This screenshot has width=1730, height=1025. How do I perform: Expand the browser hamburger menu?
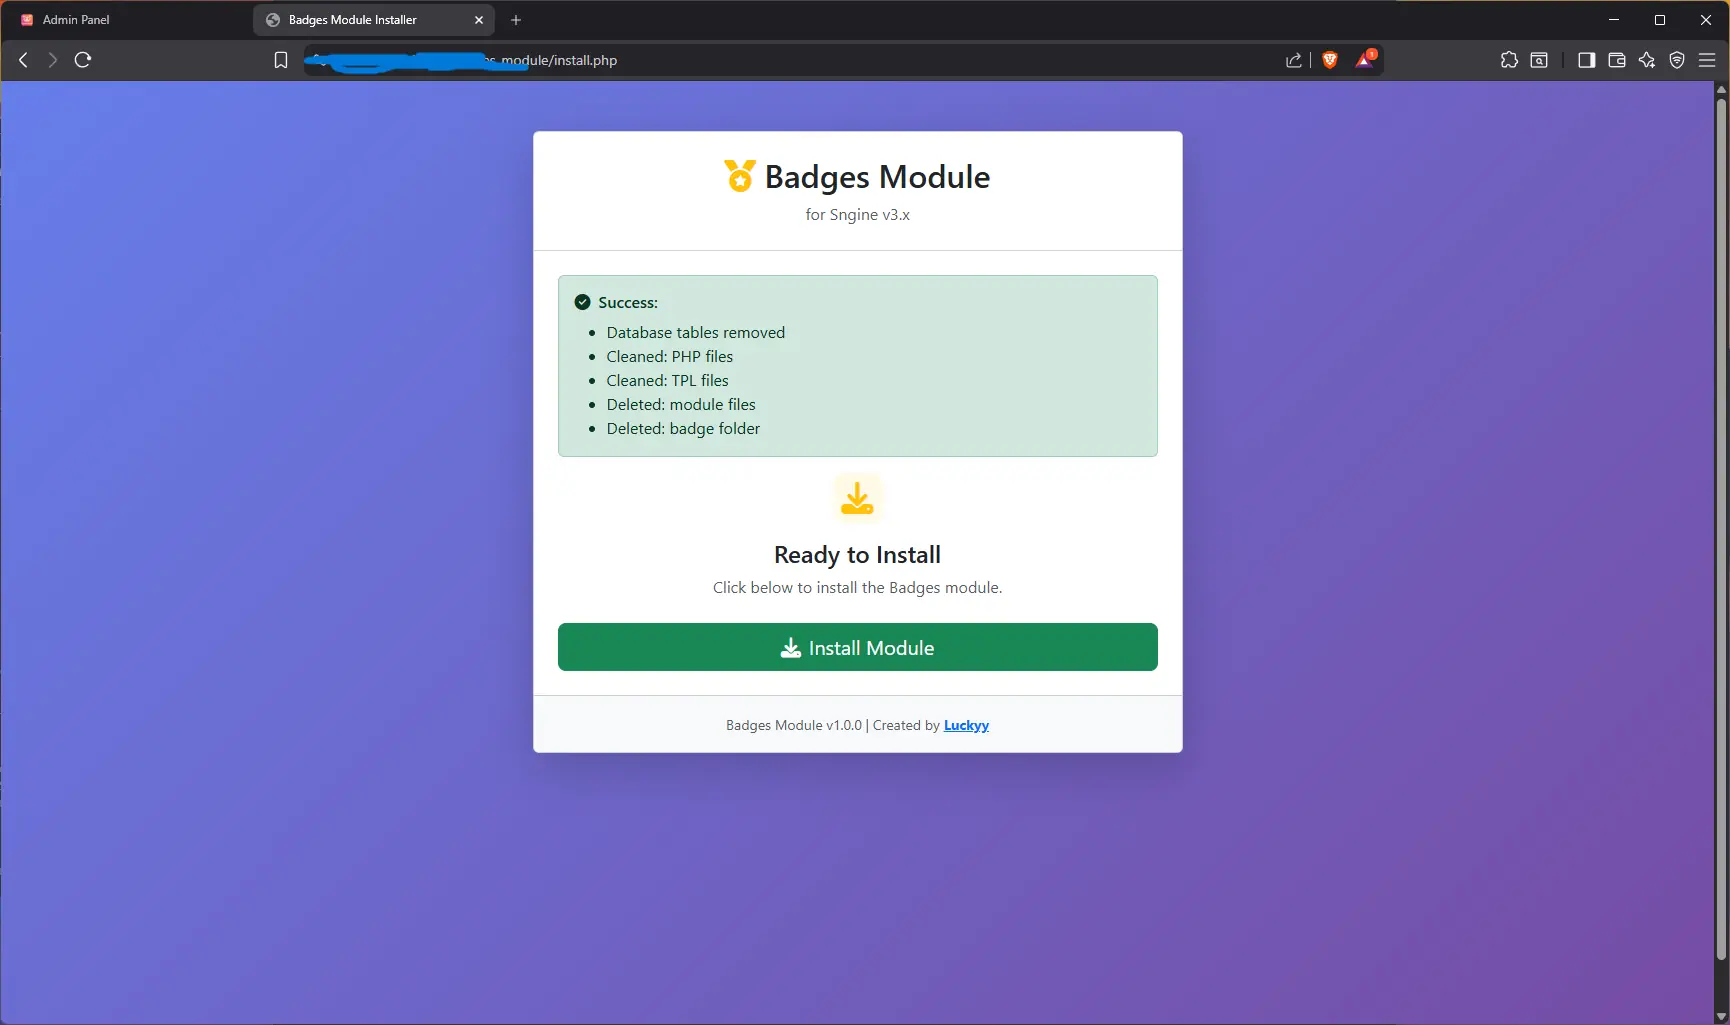click(x=1707, y=60)
